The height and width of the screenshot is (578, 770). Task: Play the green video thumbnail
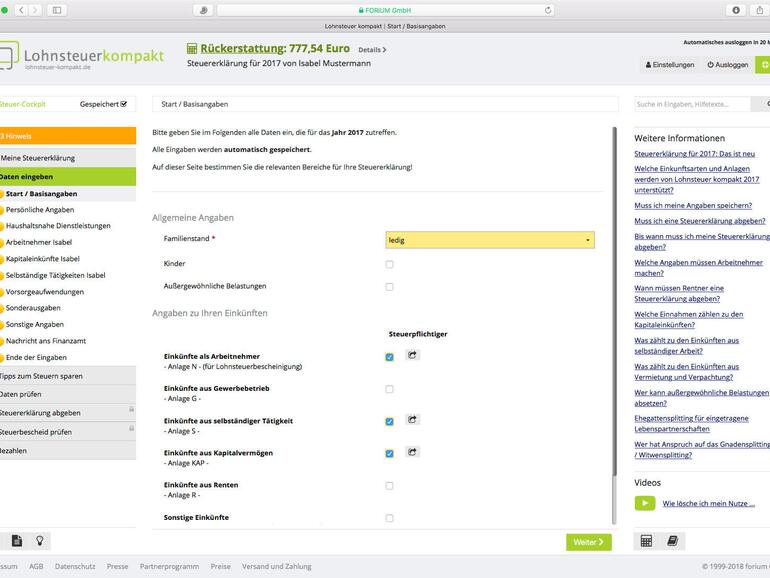point(645,503)
